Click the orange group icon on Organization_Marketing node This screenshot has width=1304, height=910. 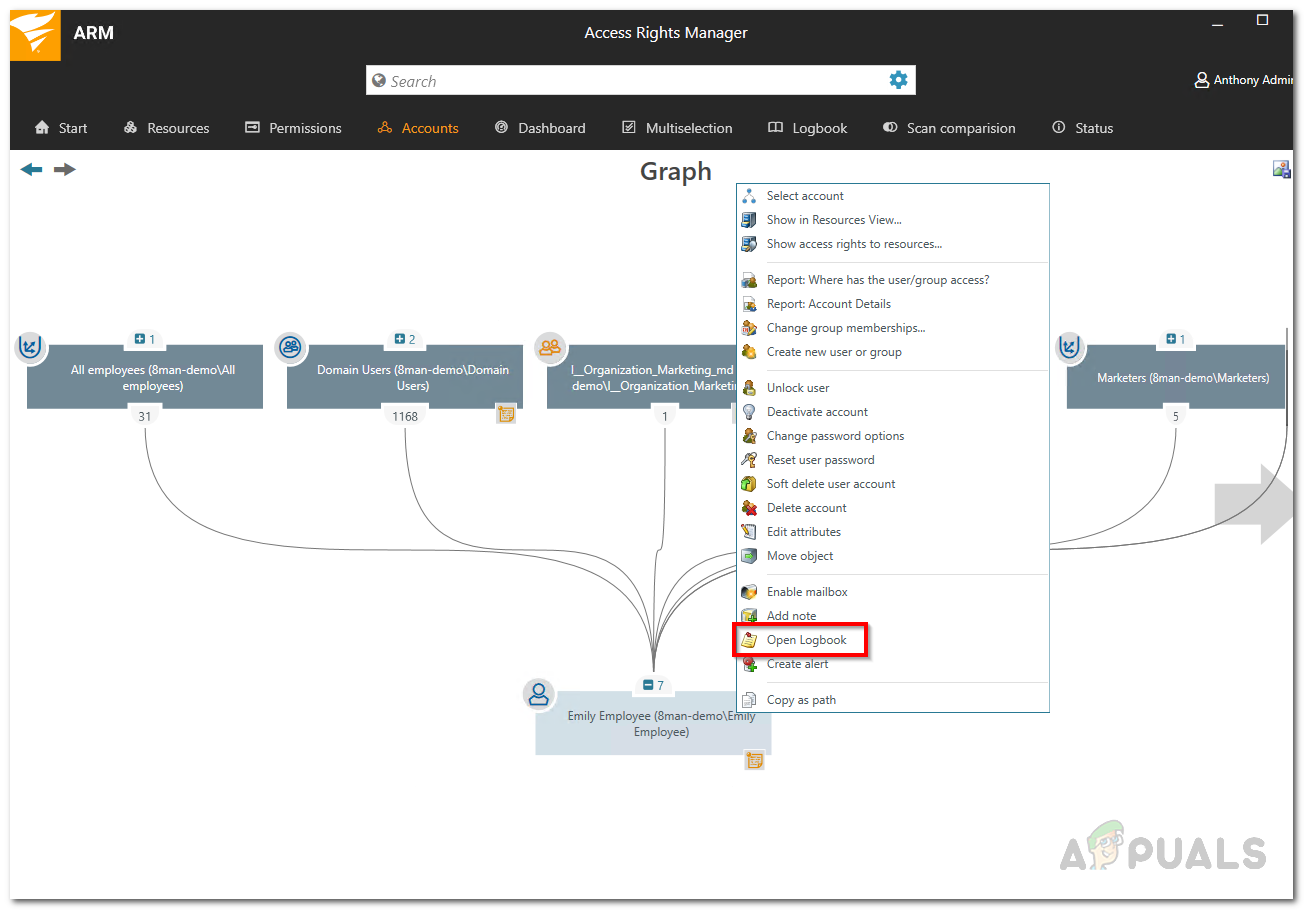pyautogui.click(x=550, y=347)
